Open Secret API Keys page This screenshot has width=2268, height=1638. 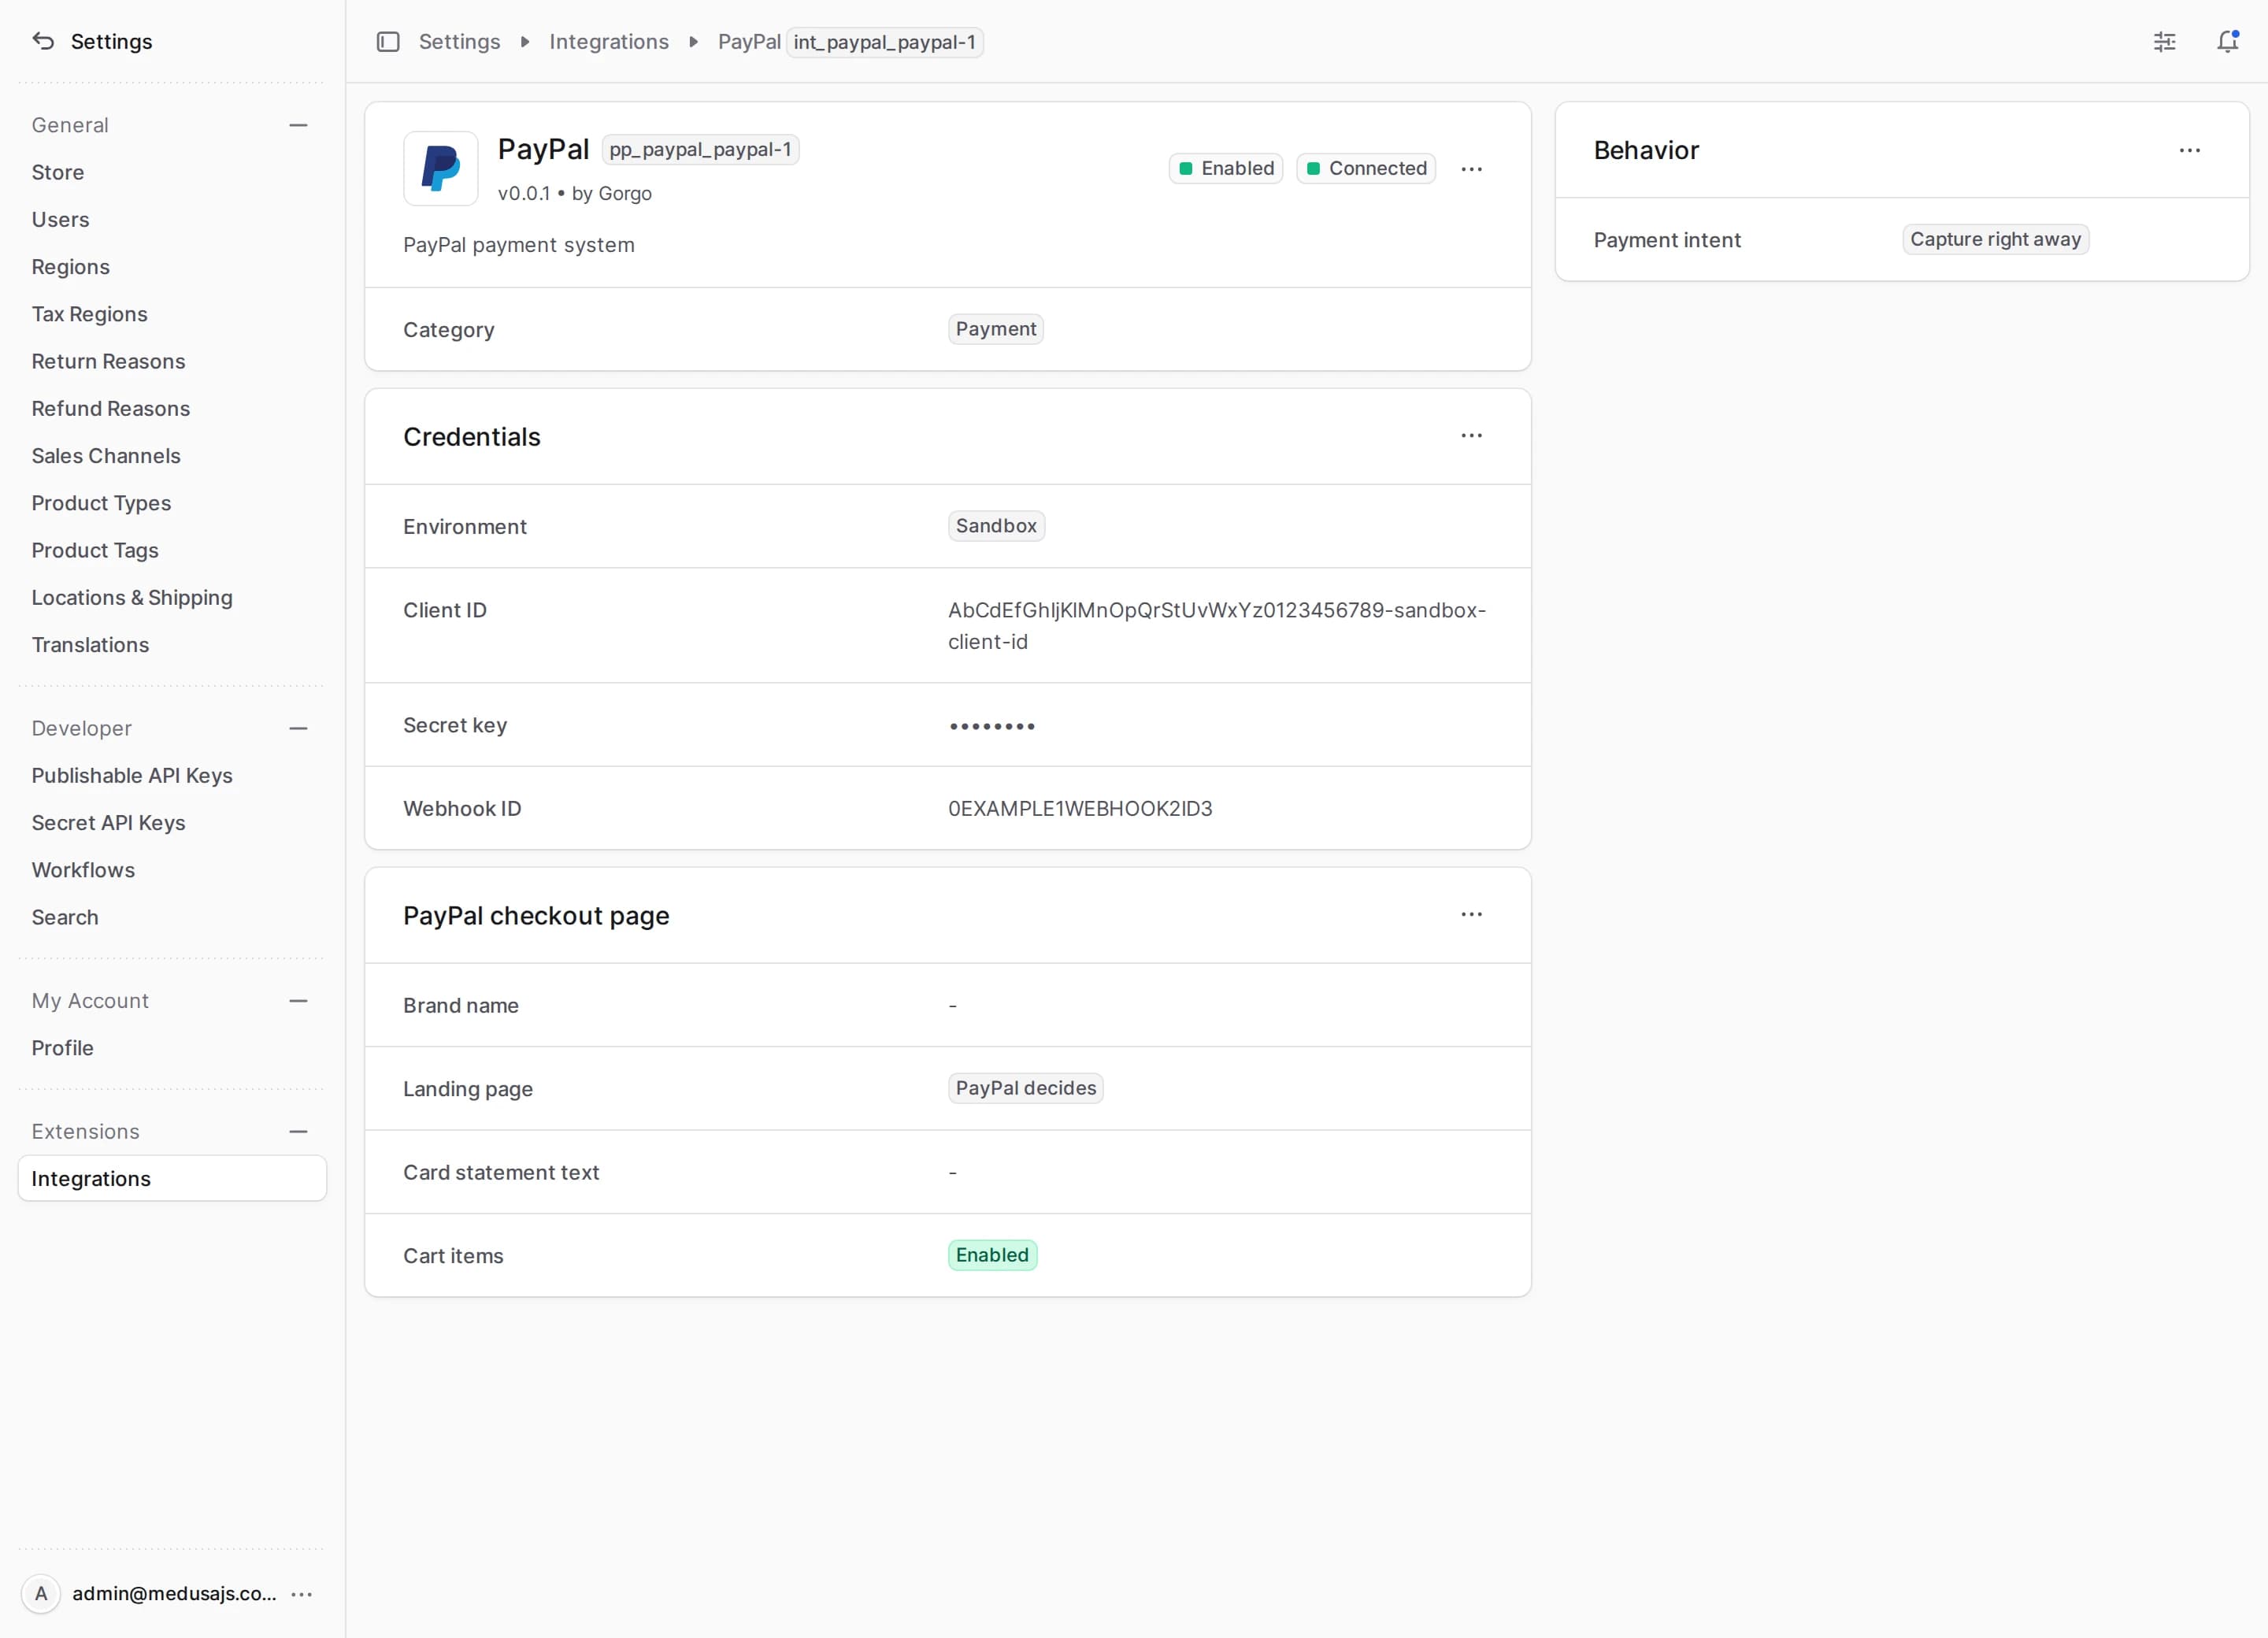click(172, 823)
